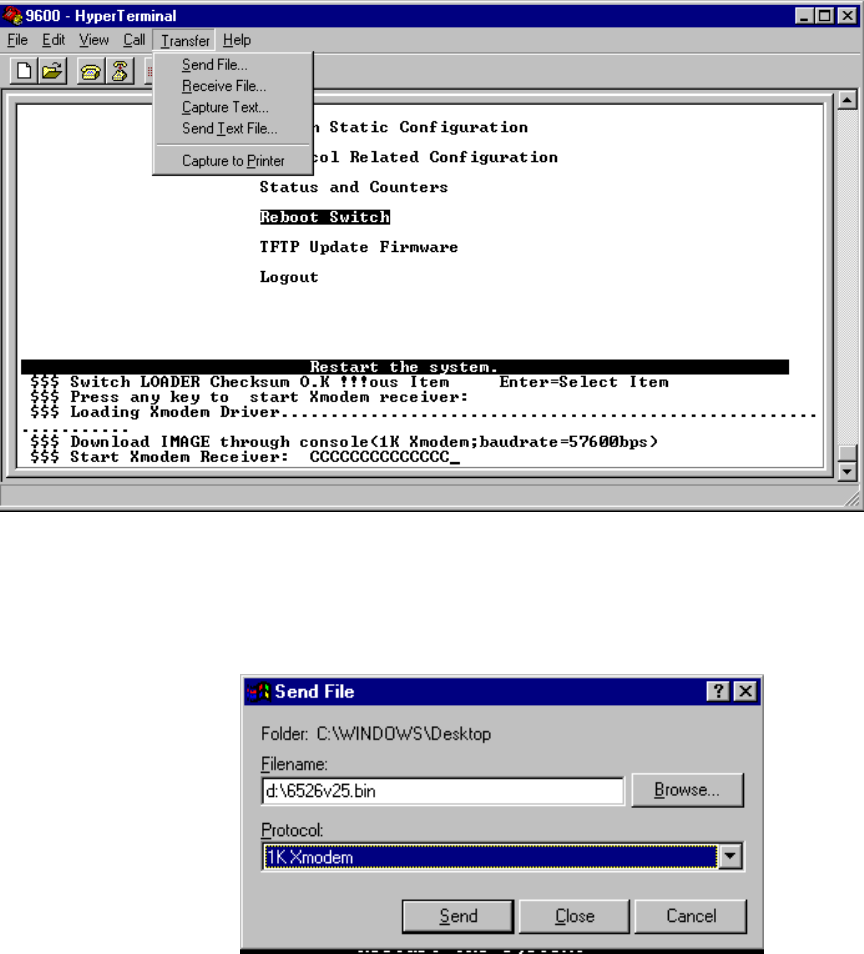Click the Folder: C:\WINDOWS\Desktop label

coord(375,734)
